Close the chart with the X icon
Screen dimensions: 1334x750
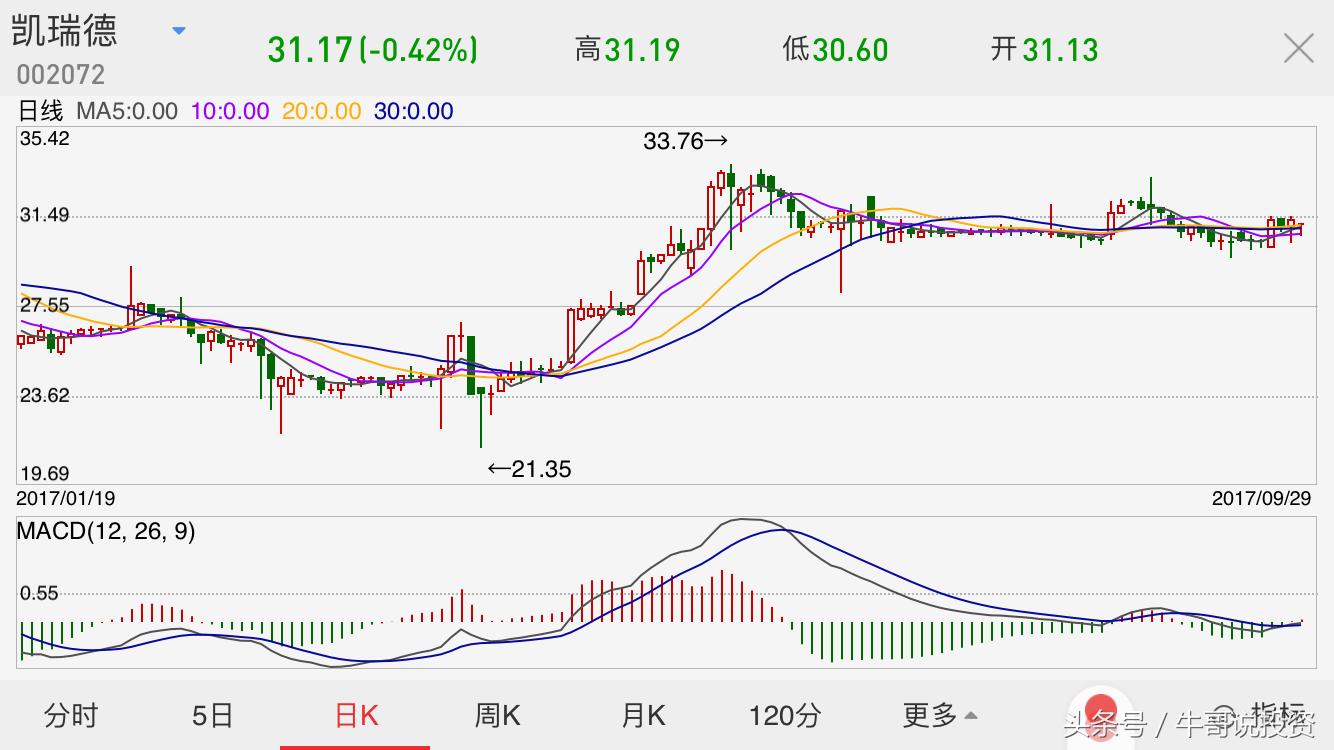[x=1298, y=48]
